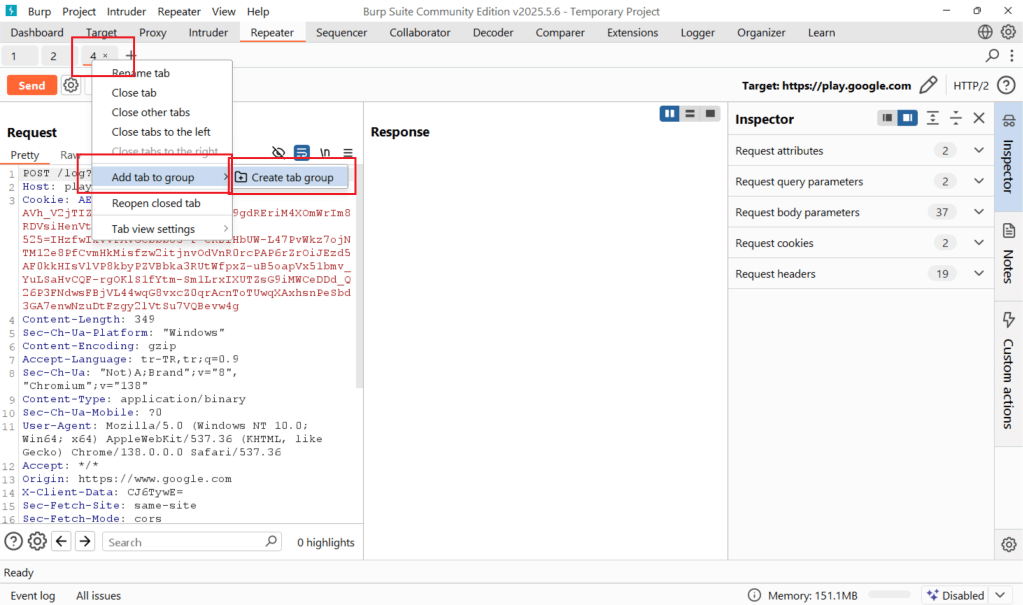Viewport: 1023px width, 605px height.
Task: Expand Request body parameters section
Action: point(979,212)
